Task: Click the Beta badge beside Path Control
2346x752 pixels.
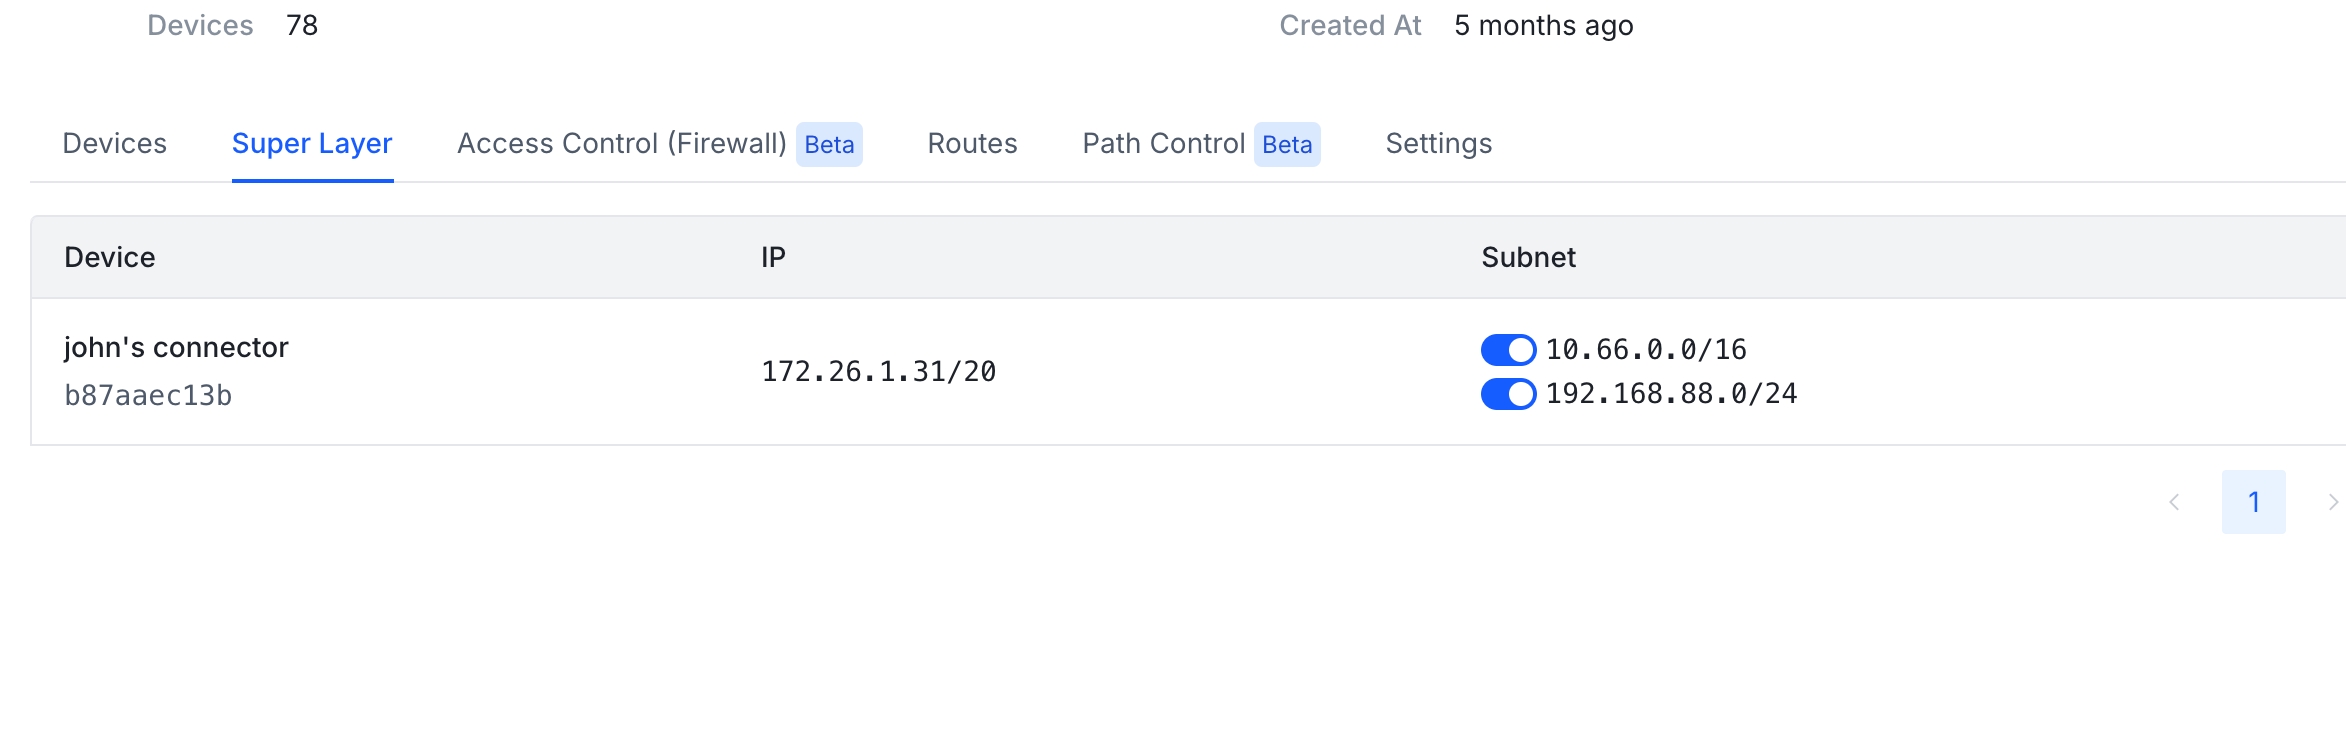Action: pyautogui.click(x=1287, y=145)
